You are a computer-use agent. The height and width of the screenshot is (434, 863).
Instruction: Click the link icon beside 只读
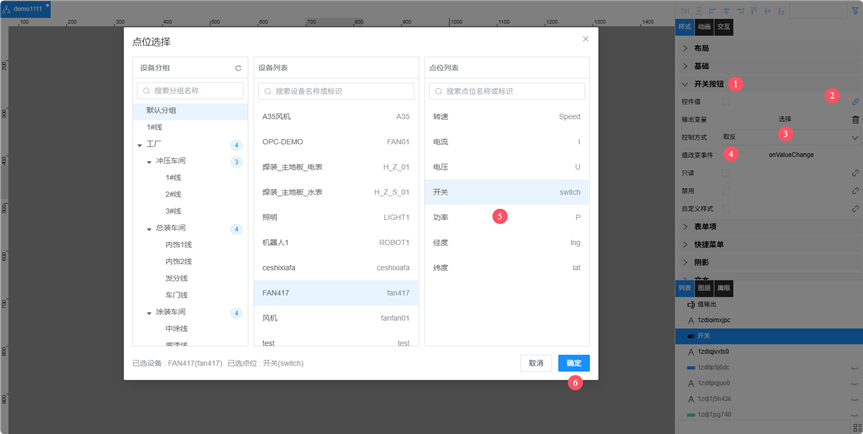point(855,173)
